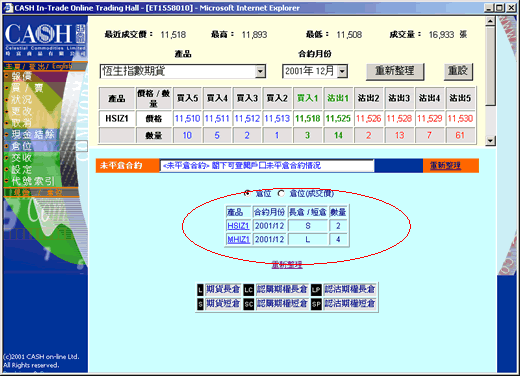Click the S futures short legend icon
This screenshot has width=520, height=376.
200,304
